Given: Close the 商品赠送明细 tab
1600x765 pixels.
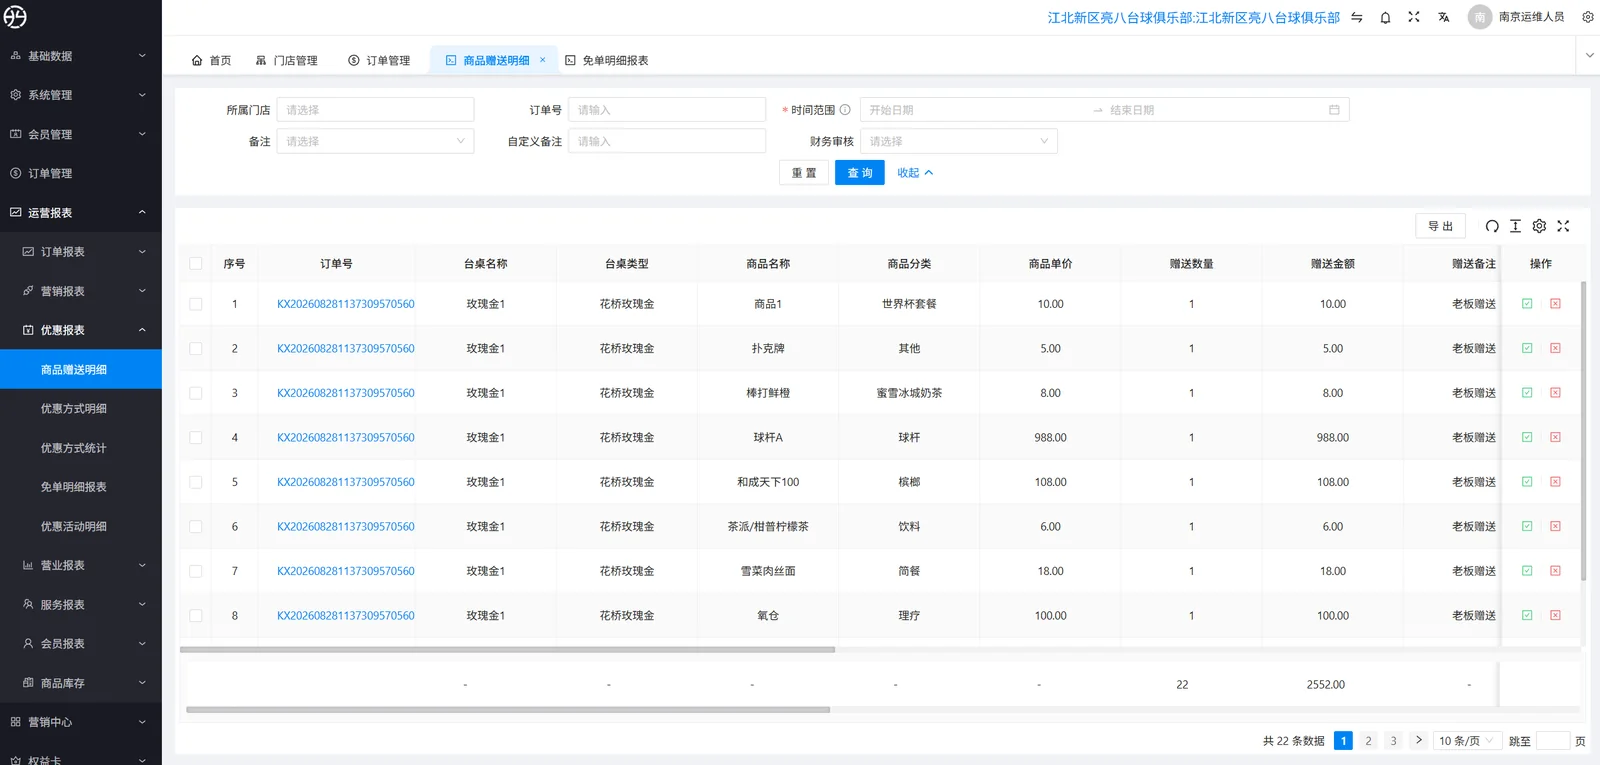Looking at the screenshot, I should pos(543,60).
